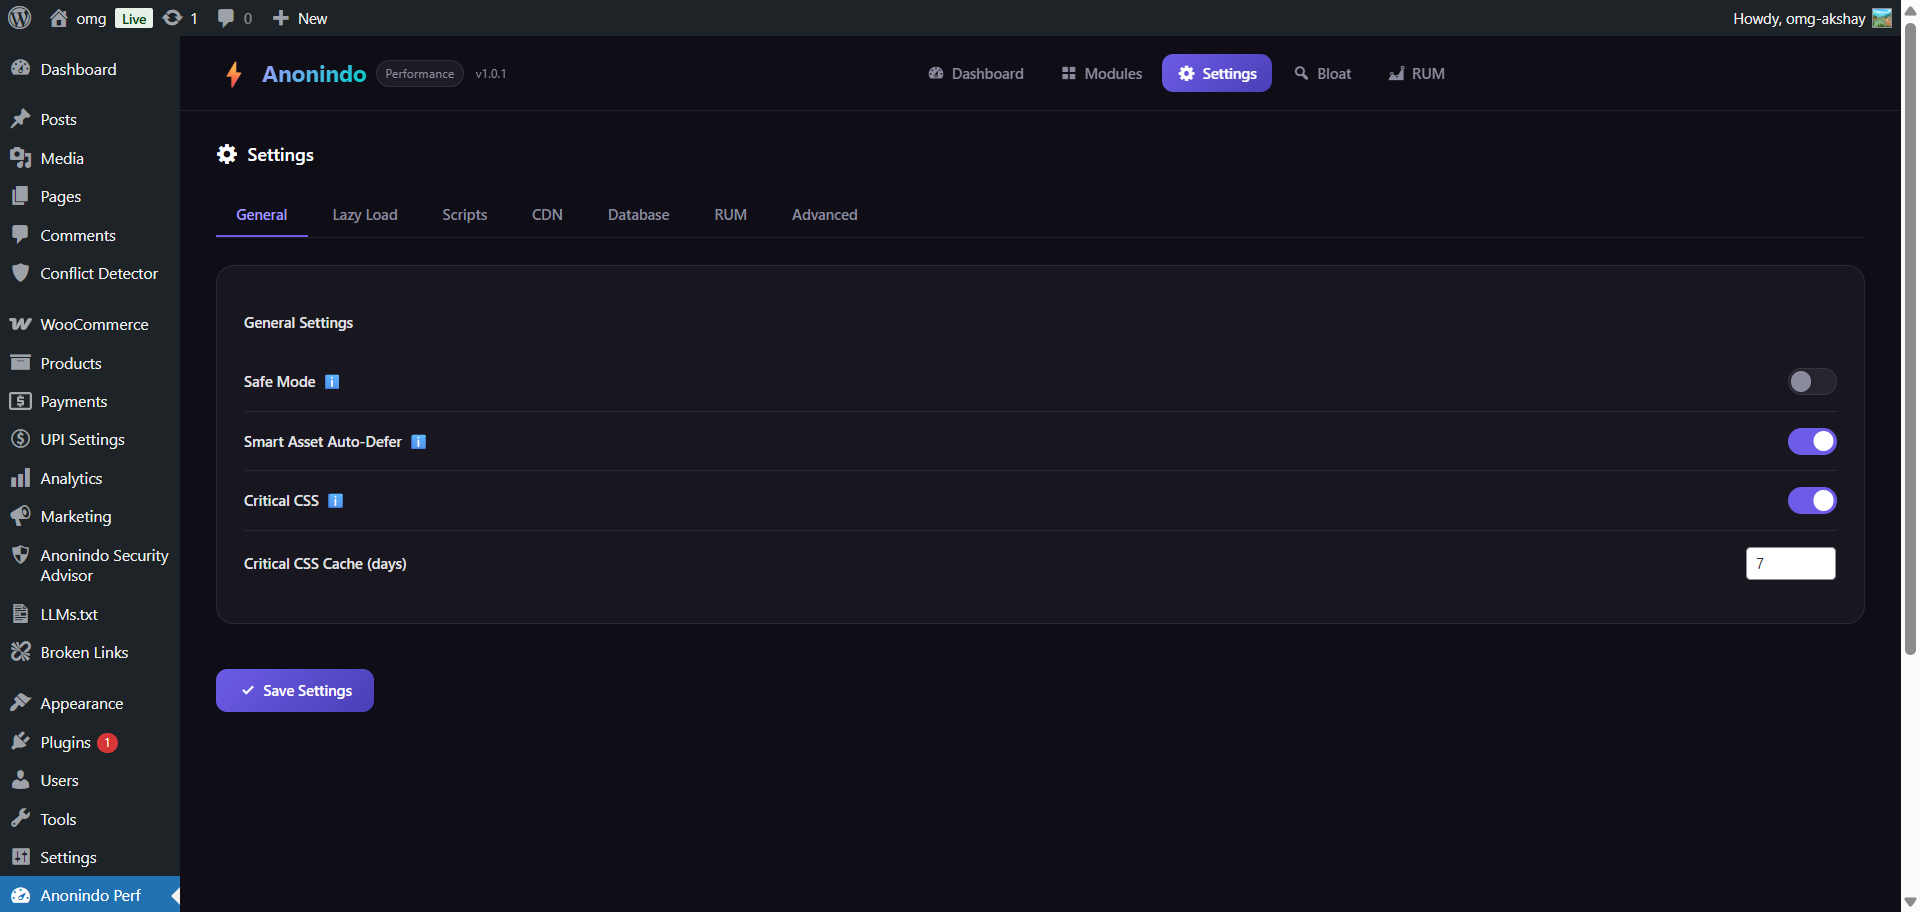Click the Marketing megaphone icon

[20, 516]
